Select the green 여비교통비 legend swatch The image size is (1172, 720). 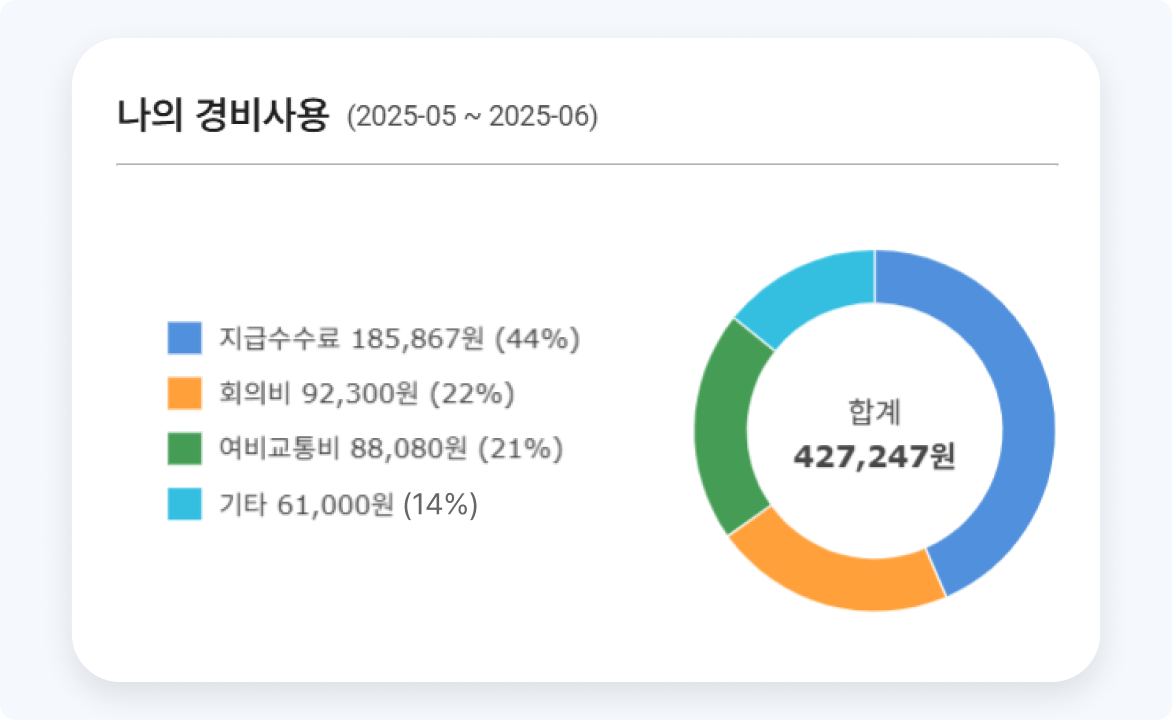[184, 449]
